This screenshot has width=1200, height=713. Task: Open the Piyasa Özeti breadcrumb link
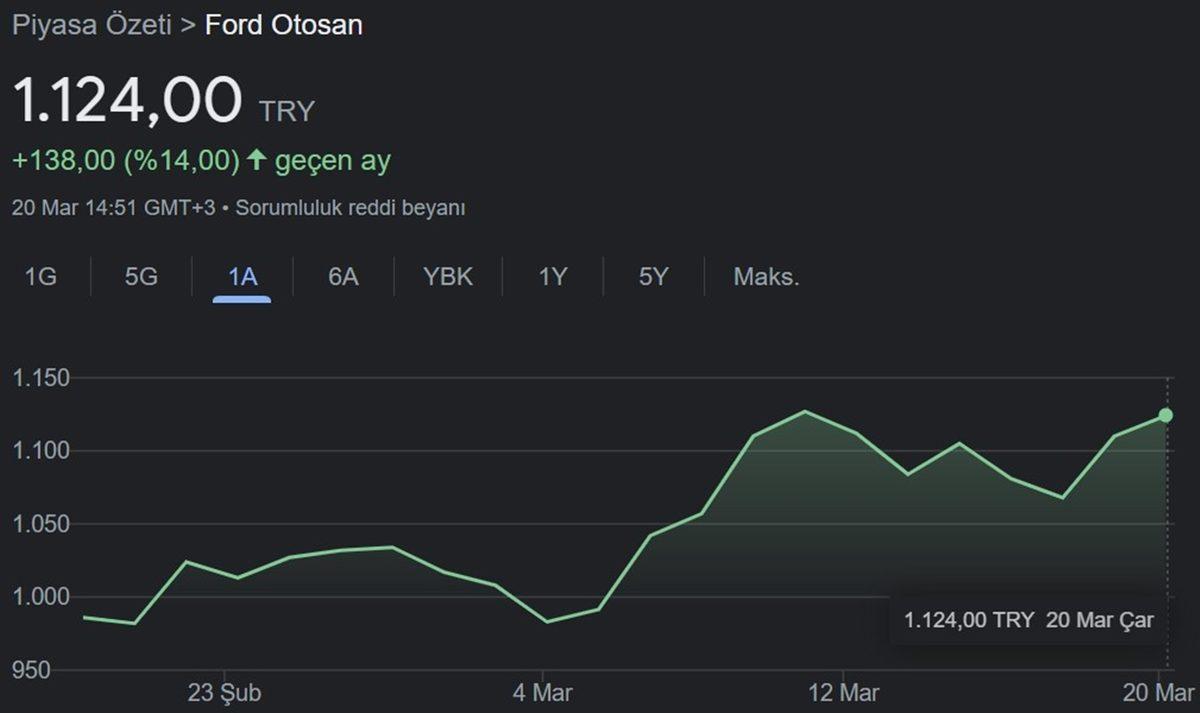(x=90, y=25)
